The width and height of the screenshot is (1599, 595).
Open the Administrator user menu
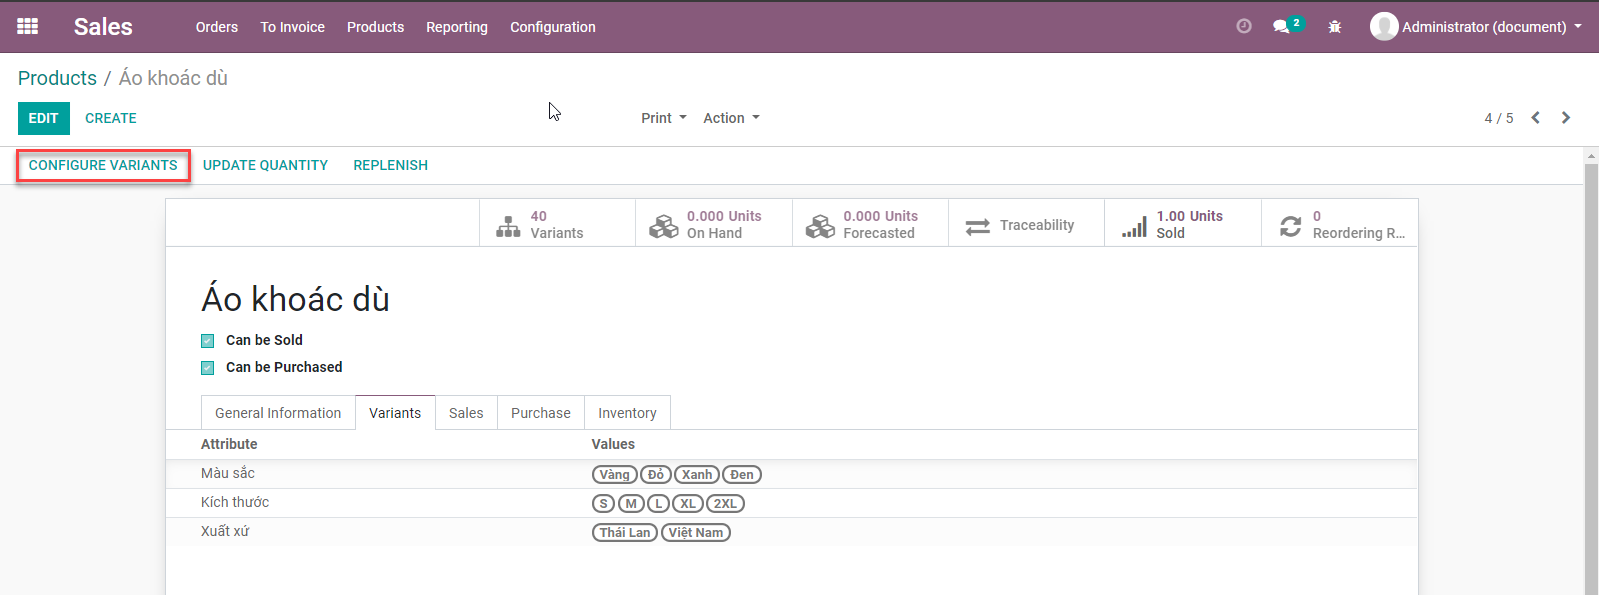(1476, 27)
